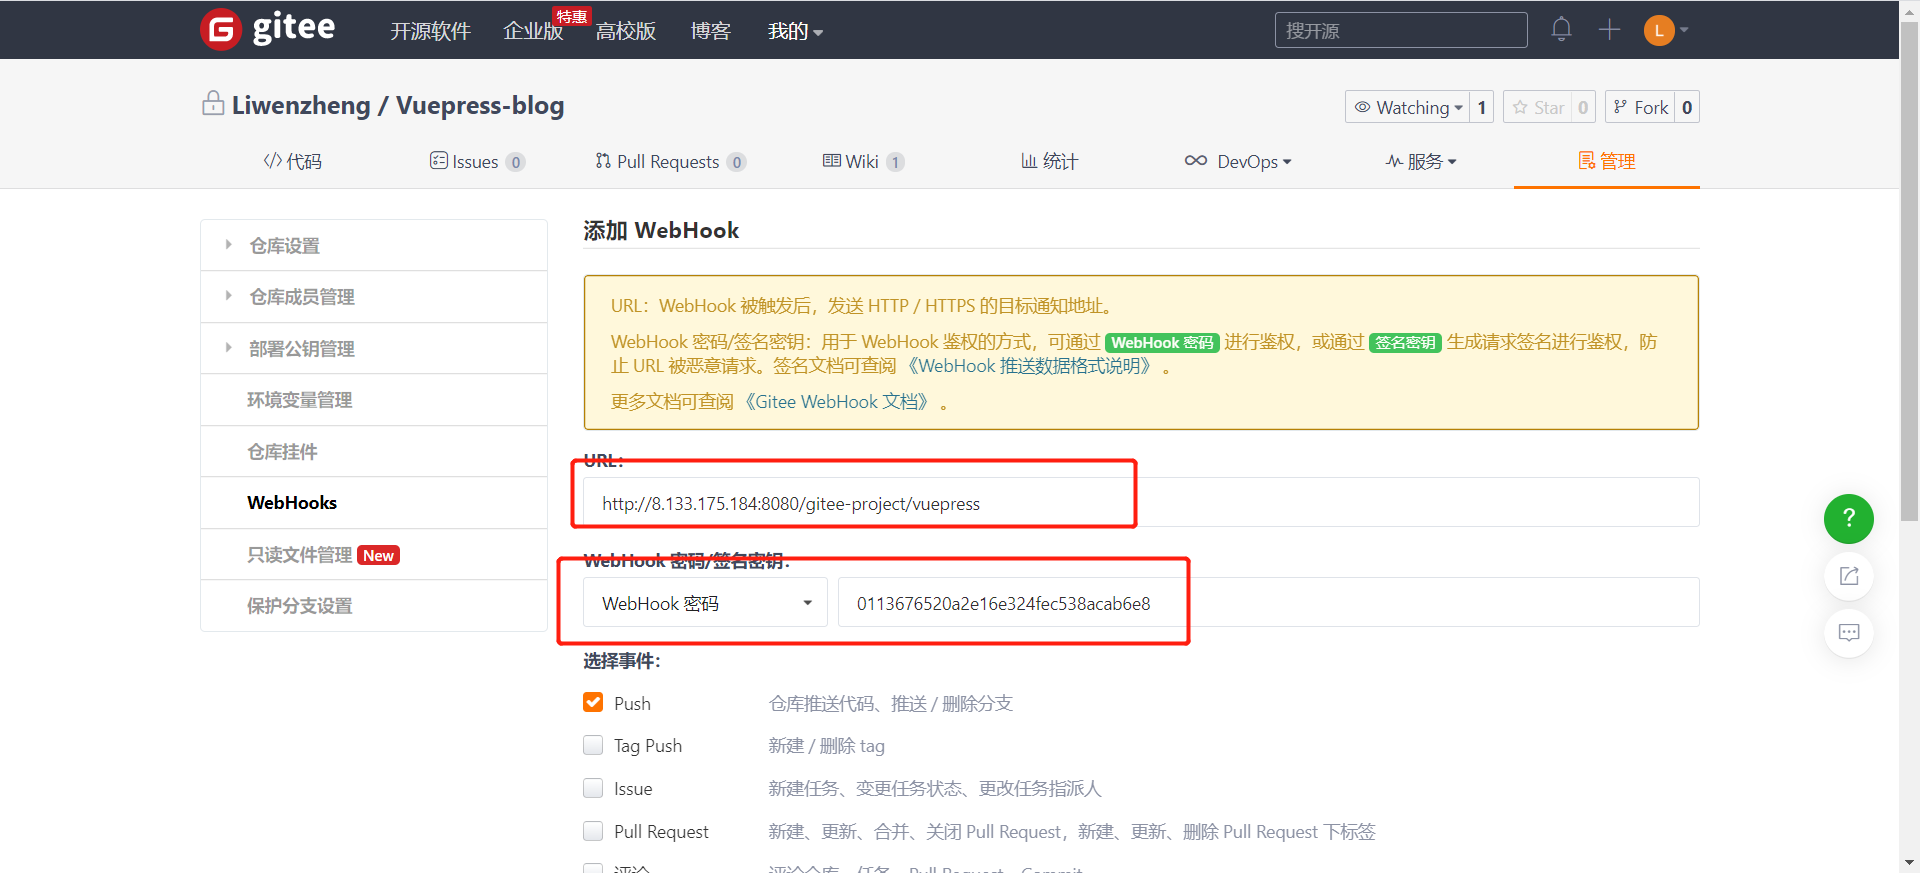The width and height of the screenshot is (1920, 873).
Task: Open 企业版 in top navigation
Action: pyautogui.click(x=533, y=31)
